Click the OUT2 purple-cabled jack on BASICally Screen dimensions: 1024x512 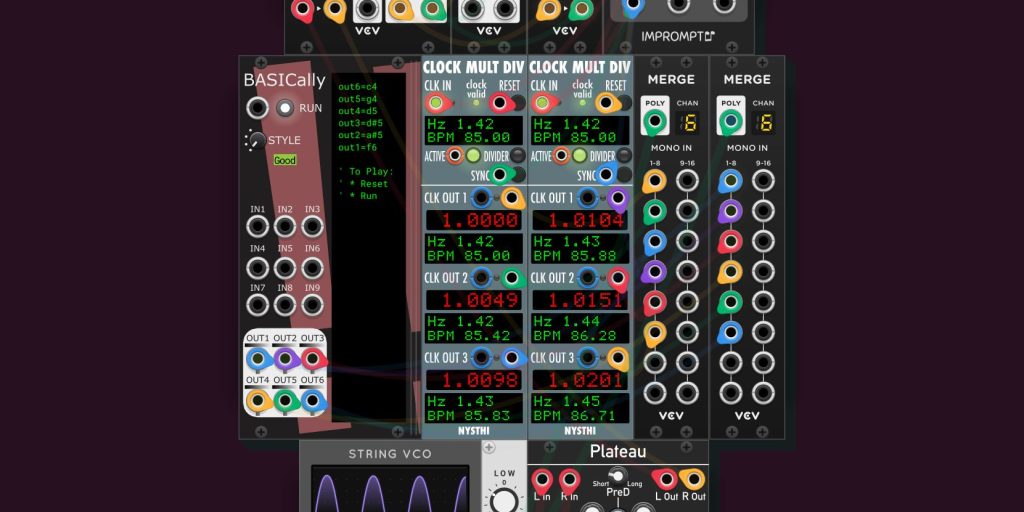point(285,359)
